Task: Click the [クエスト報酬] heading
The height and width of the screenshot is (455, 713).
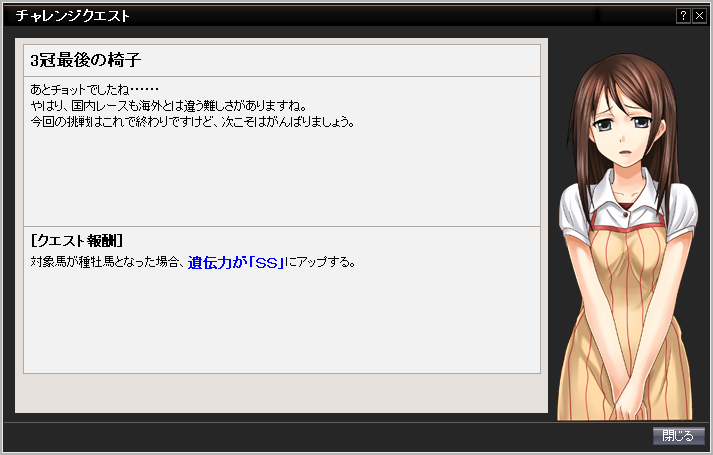Action: tap(77, 240)
